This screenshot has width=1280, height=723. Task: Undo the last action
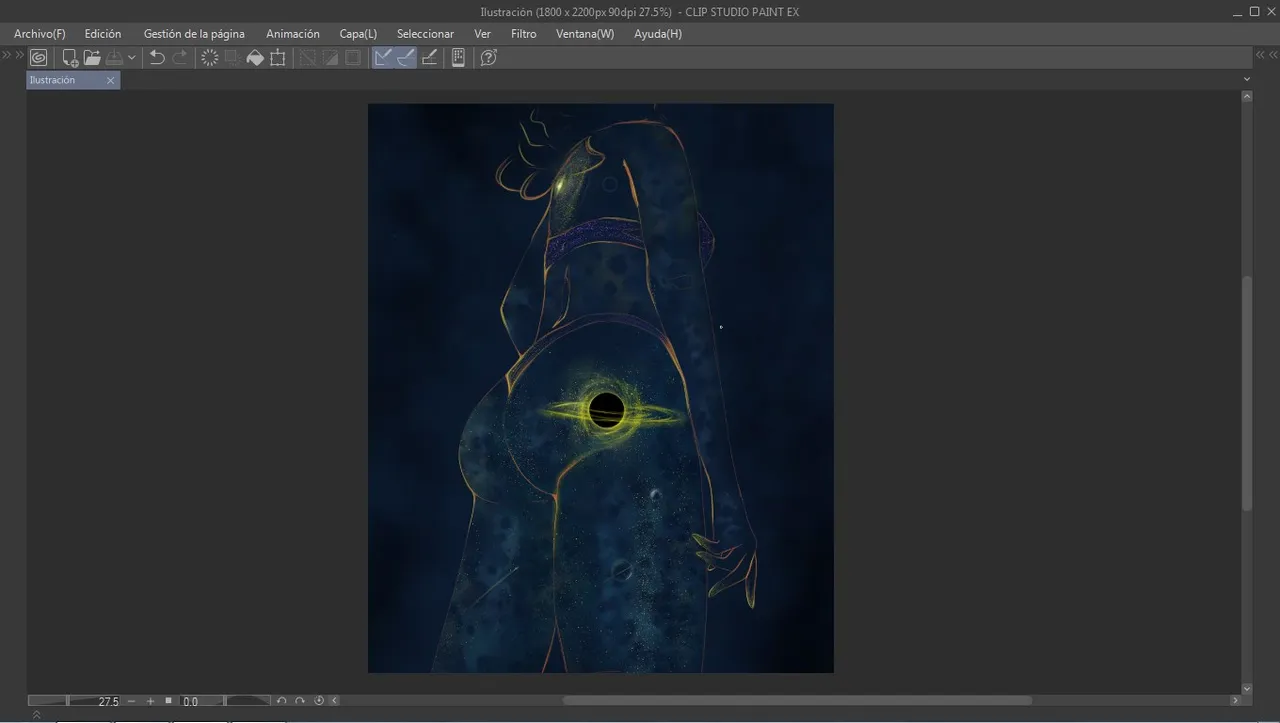point(157,58)
